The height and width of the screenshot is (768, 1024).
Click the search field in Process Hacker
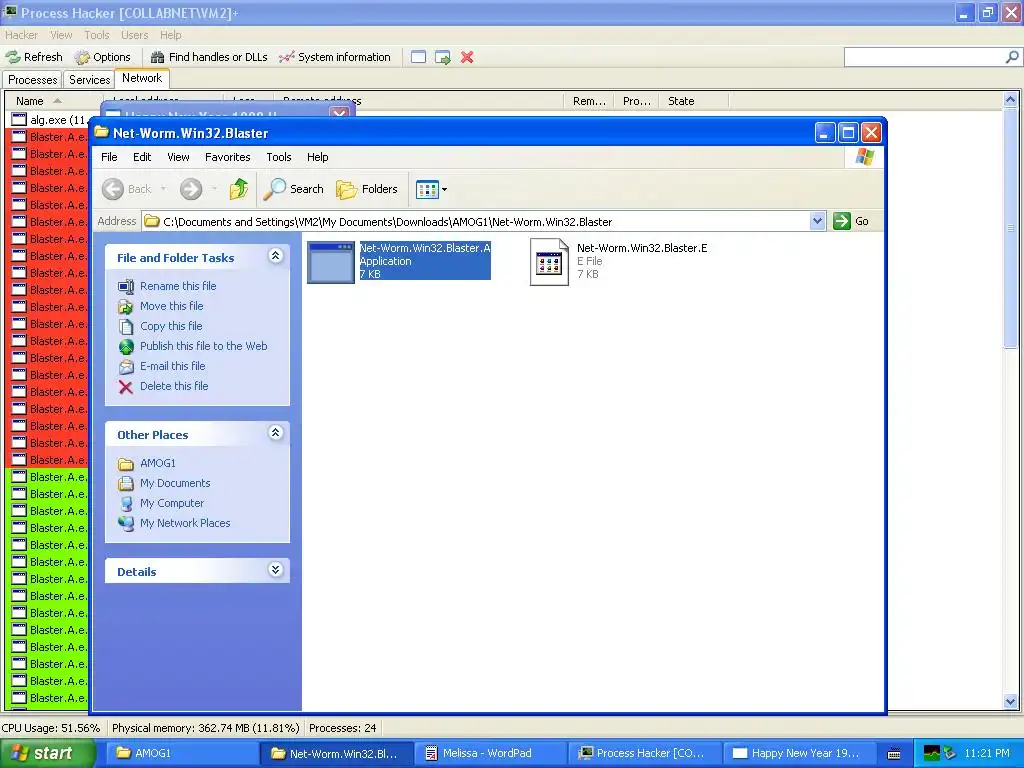pos(924,57)
